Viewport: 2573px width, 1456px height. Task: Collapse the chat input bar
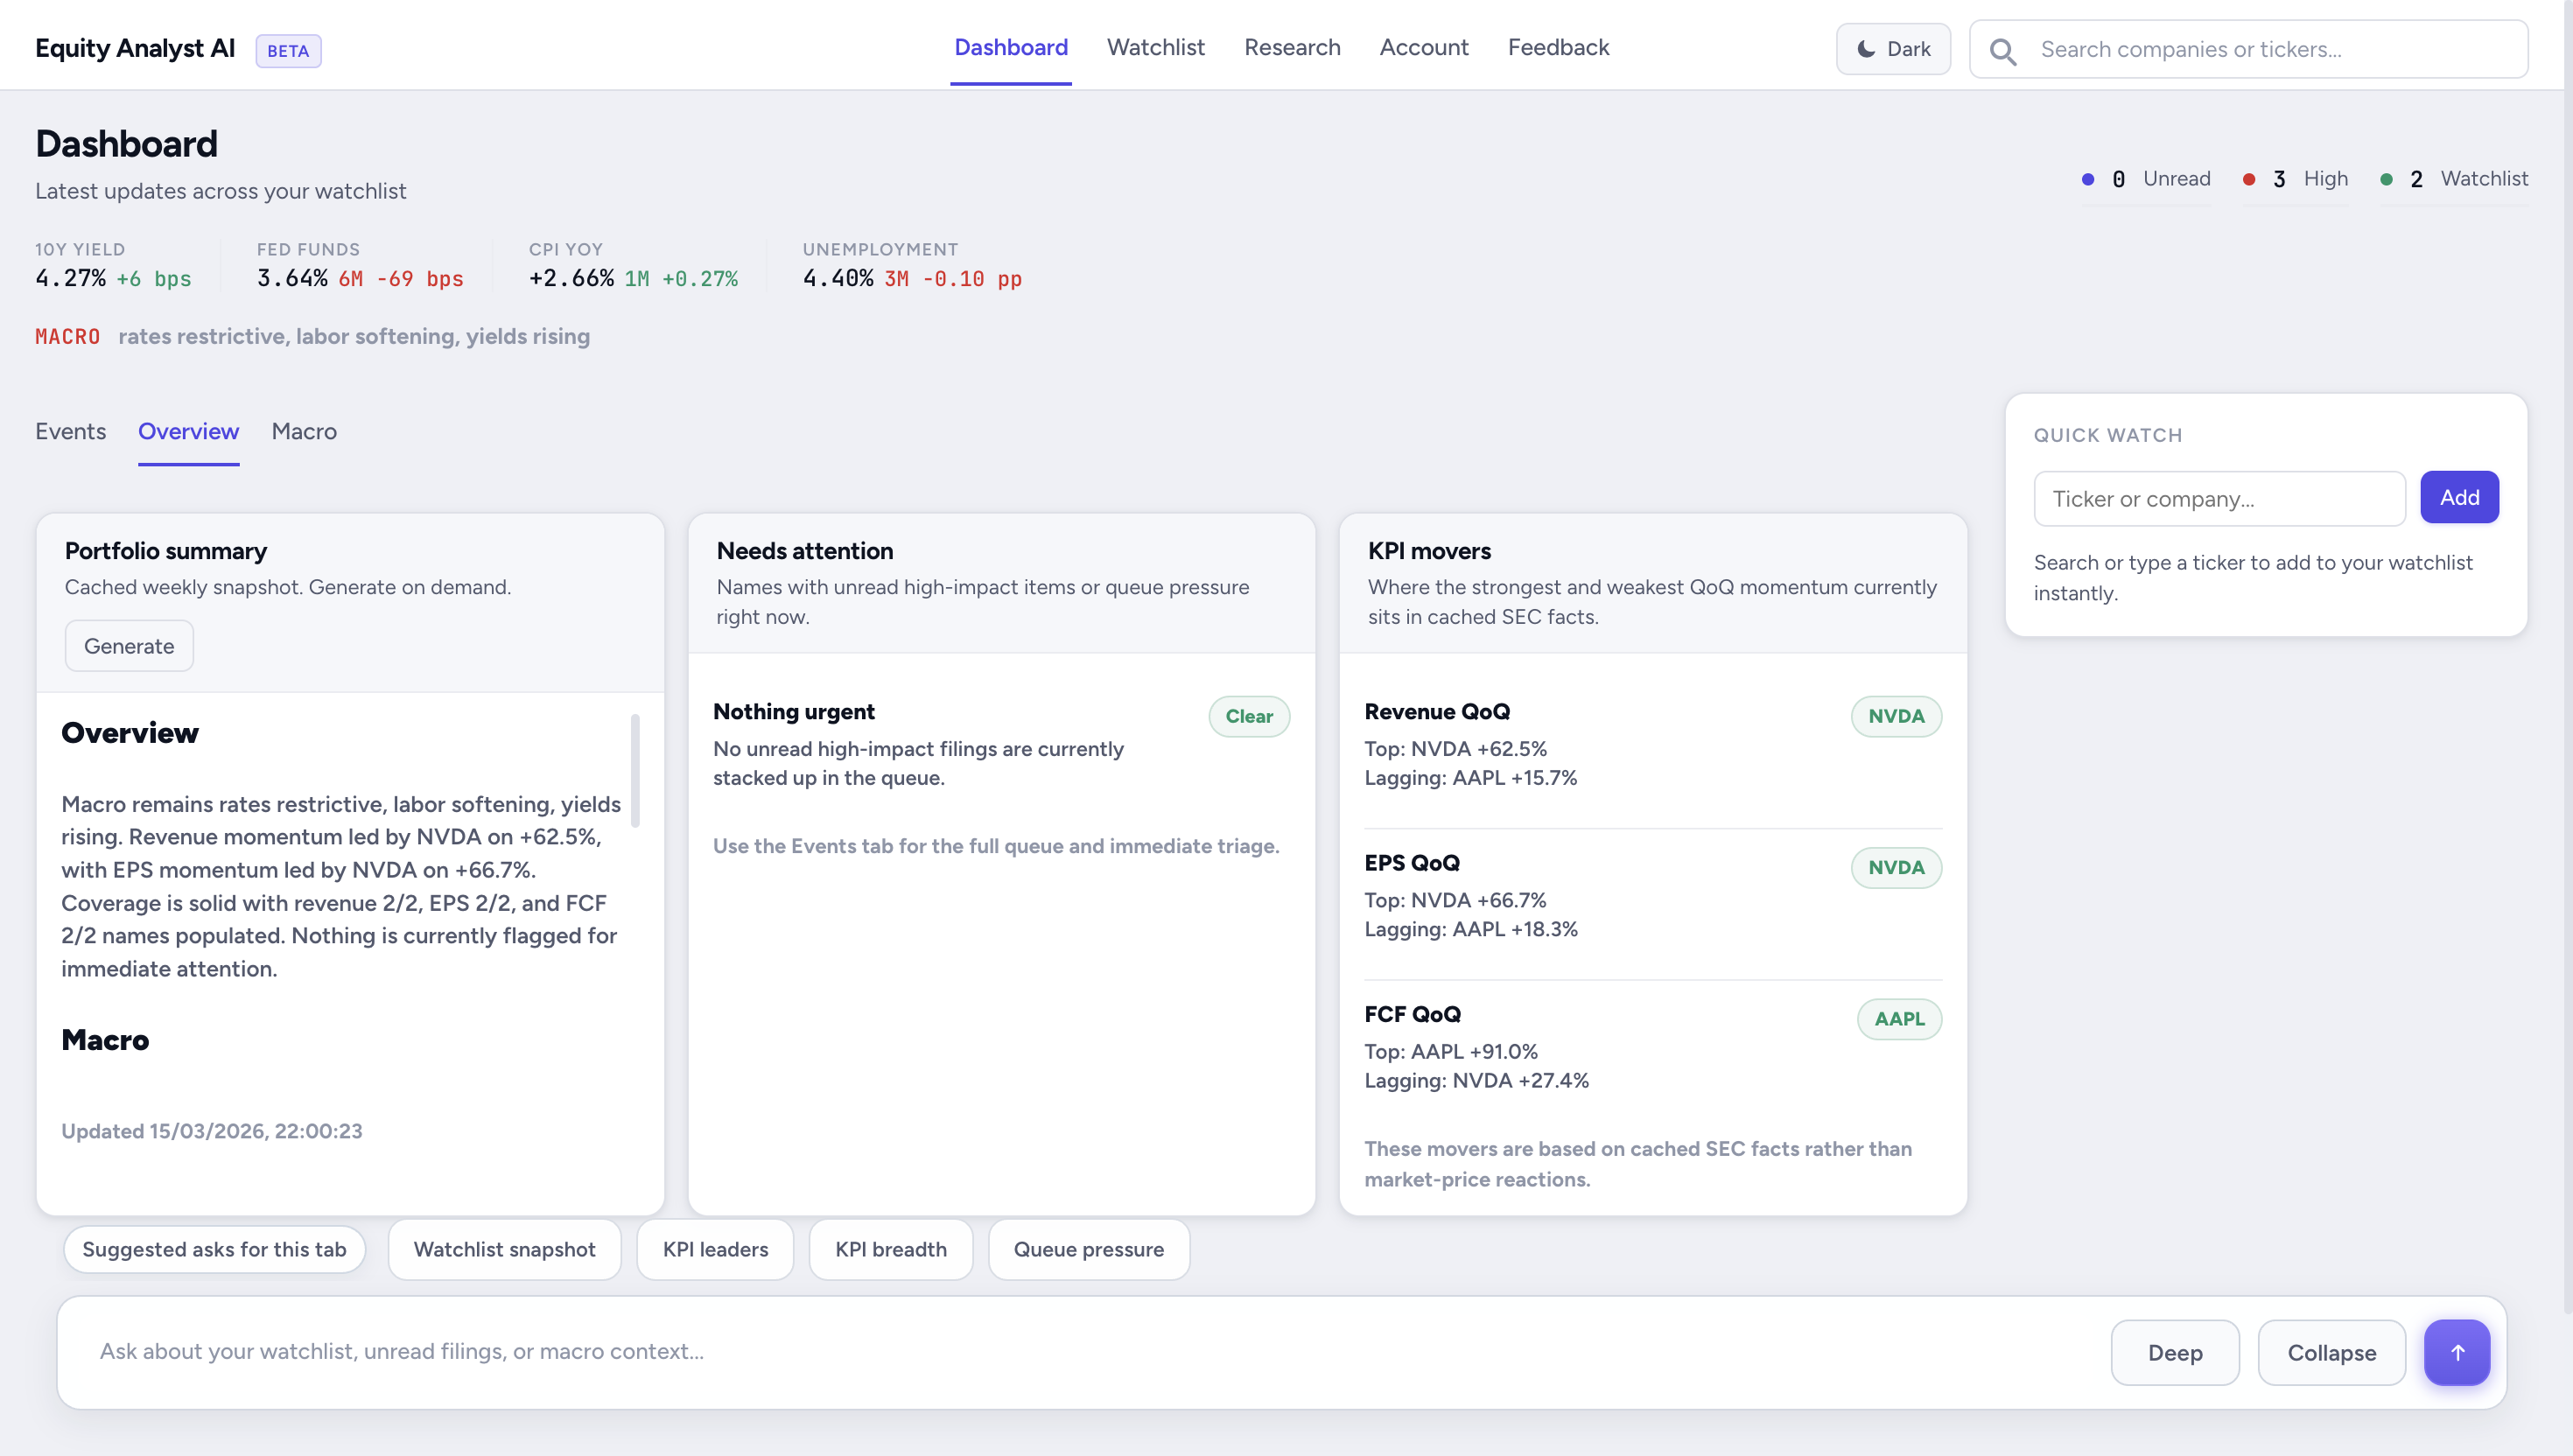click(2331, 1352)
